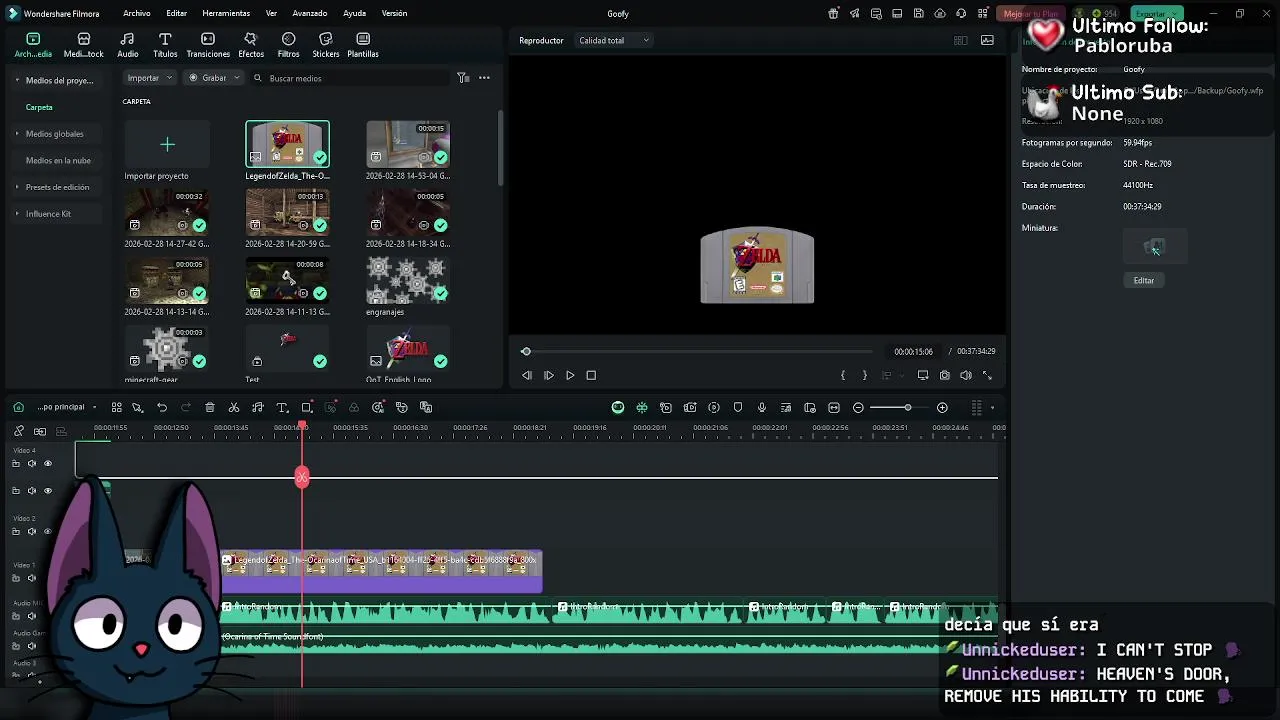Toggle Video 4 track visibility eye
1280x720 pixels.
coord(47,463)
